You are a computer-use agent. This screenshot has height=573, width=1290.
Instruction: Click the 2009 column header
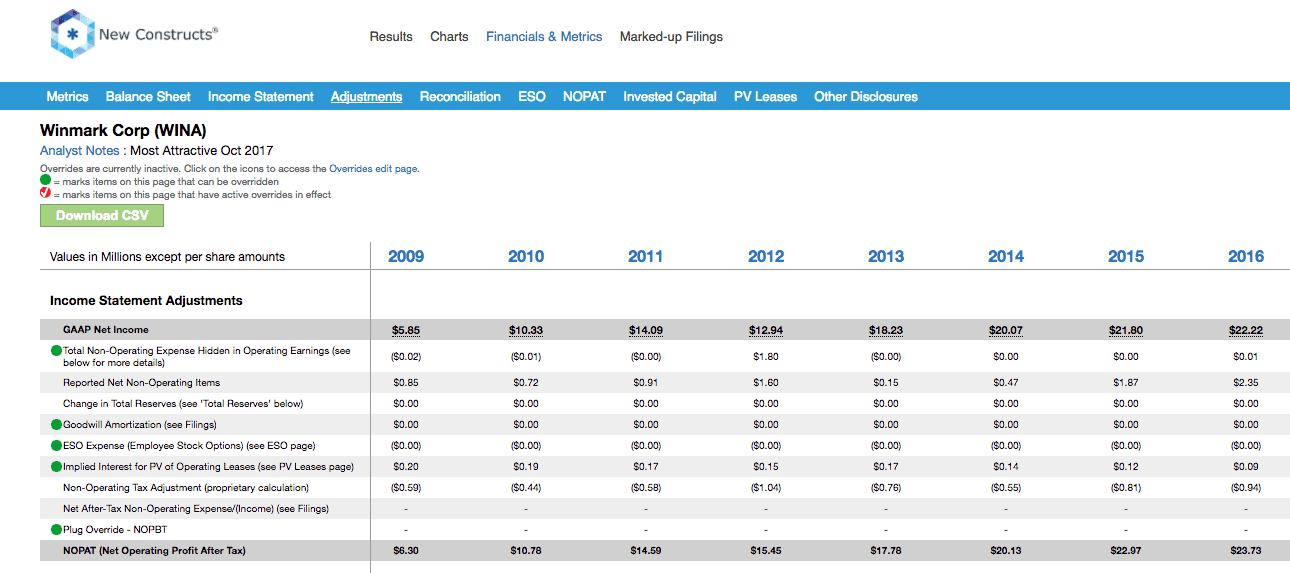point(406,257)
